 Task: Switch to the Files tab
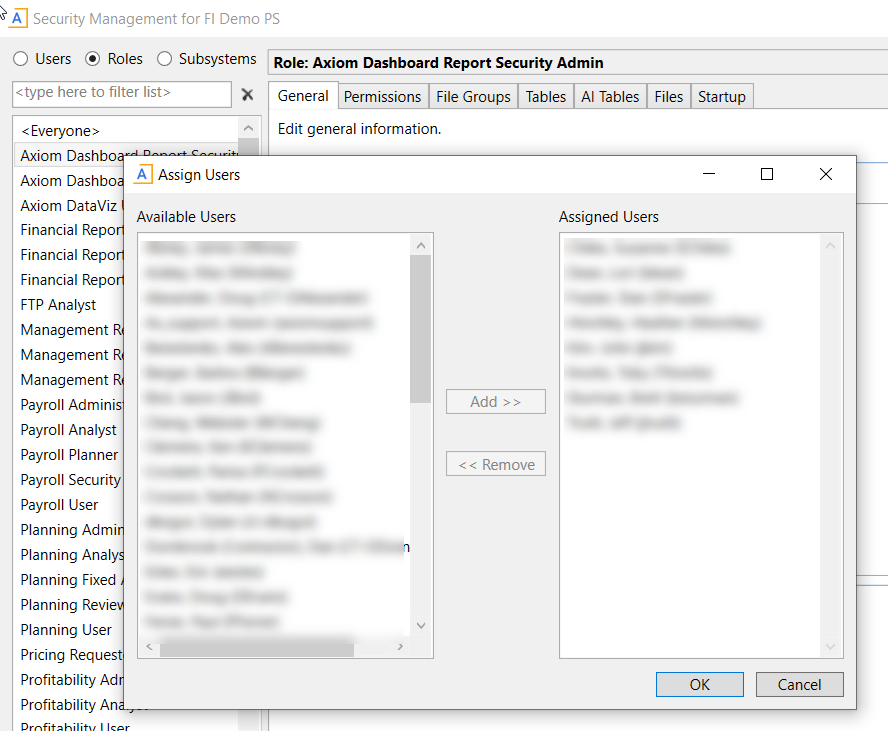pyautogui.click(x=669, y=97)
